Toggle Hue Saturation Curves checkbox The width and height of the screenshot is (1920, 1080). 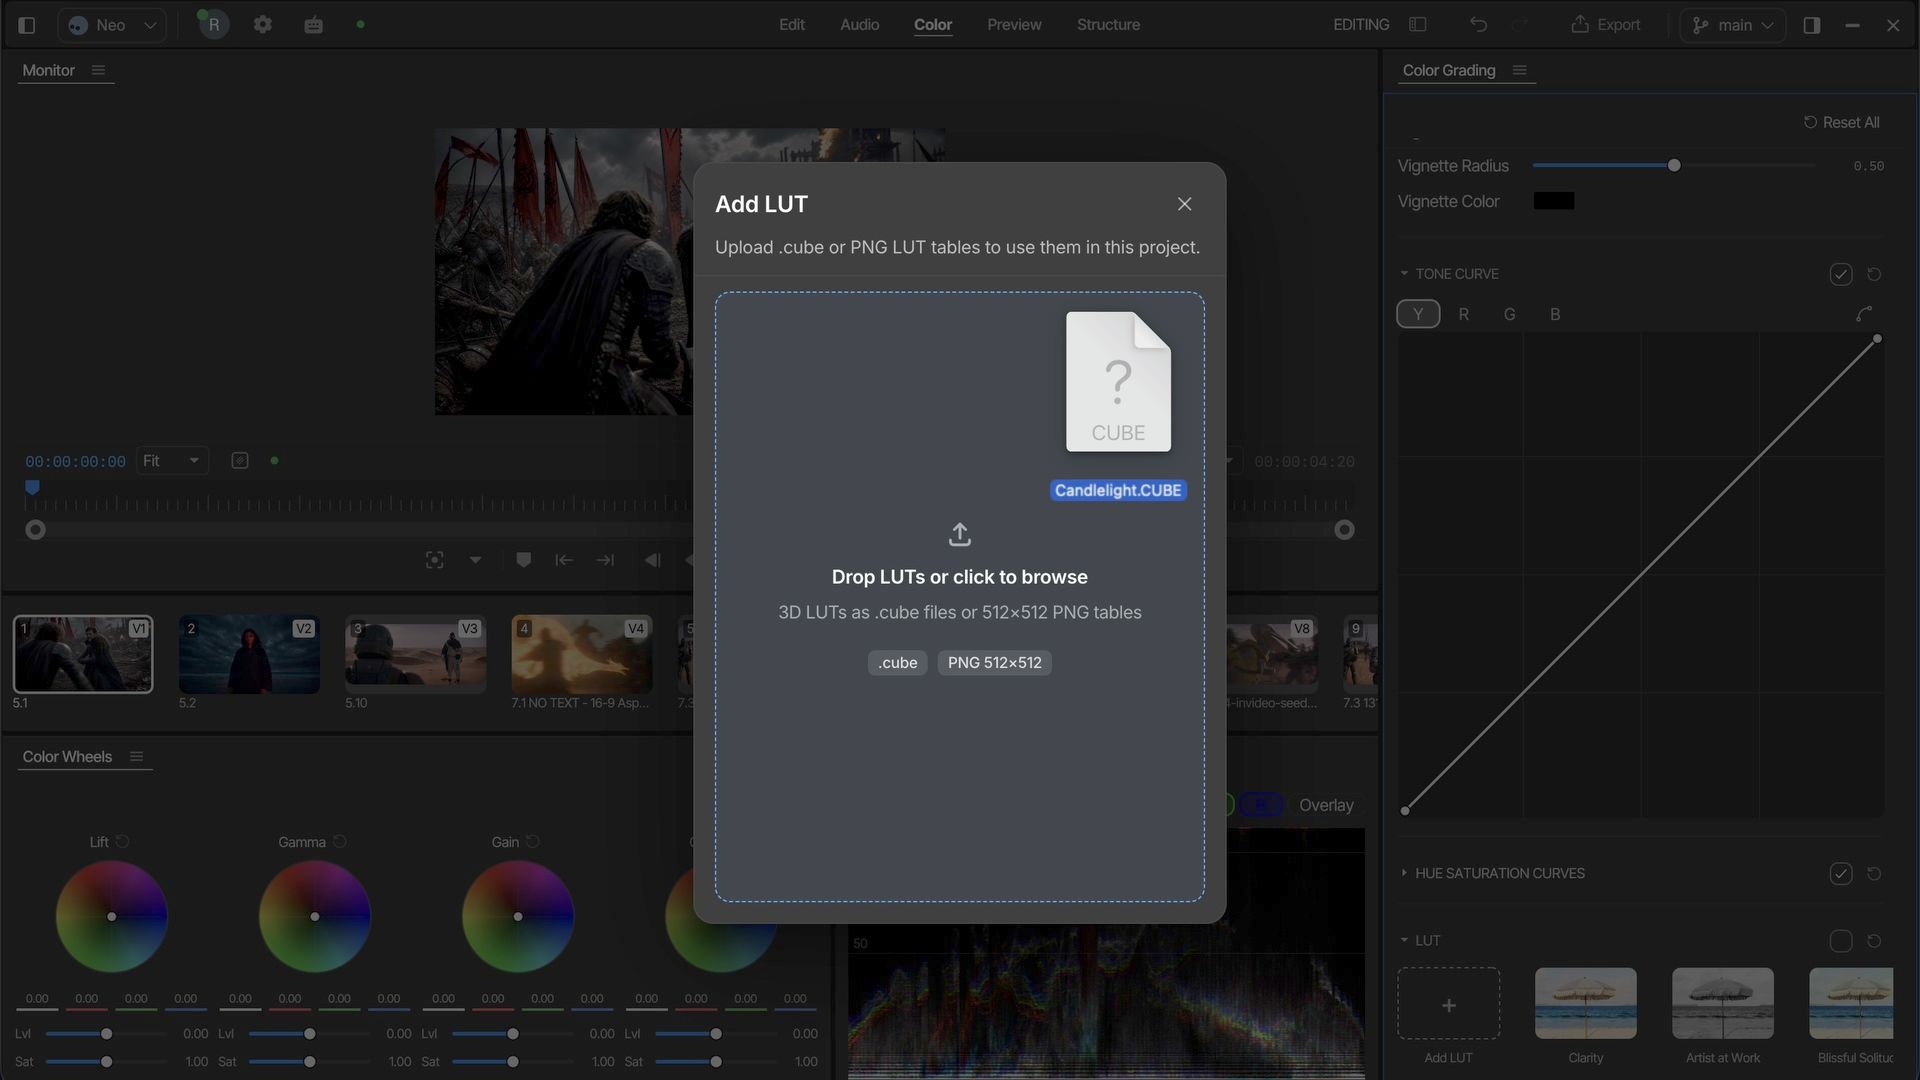click(1841, 874)
